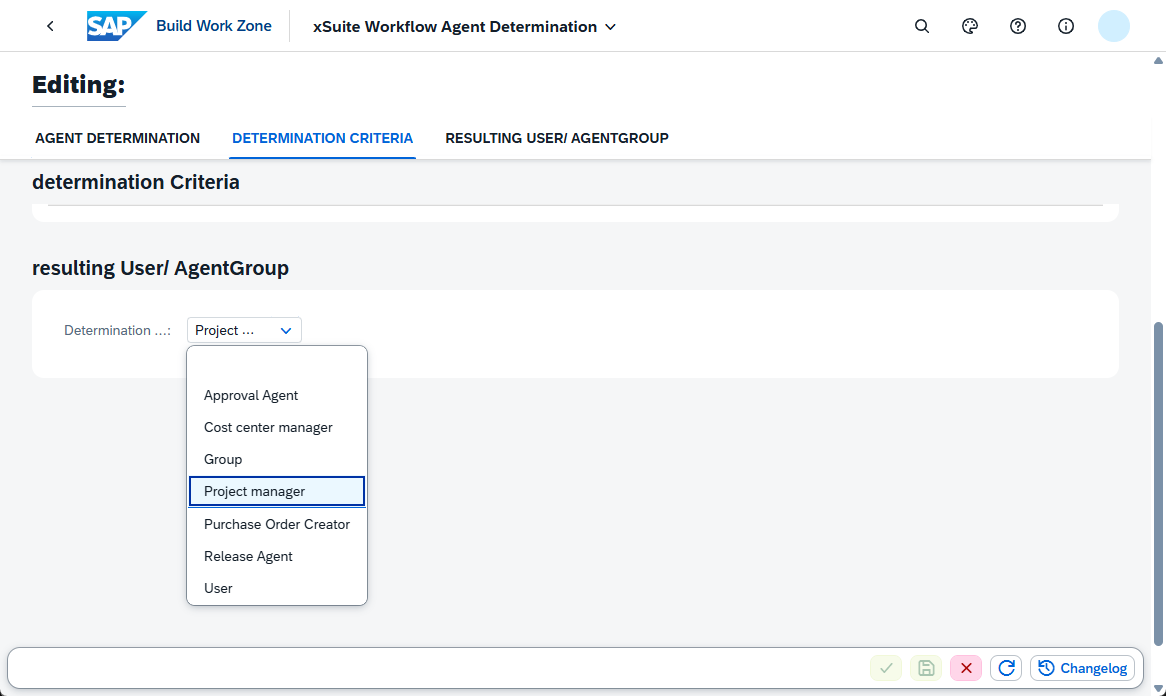Viewport: 1166px width, 696px height.
Task: Select Cost center manager option
Action: click(277, 428)
